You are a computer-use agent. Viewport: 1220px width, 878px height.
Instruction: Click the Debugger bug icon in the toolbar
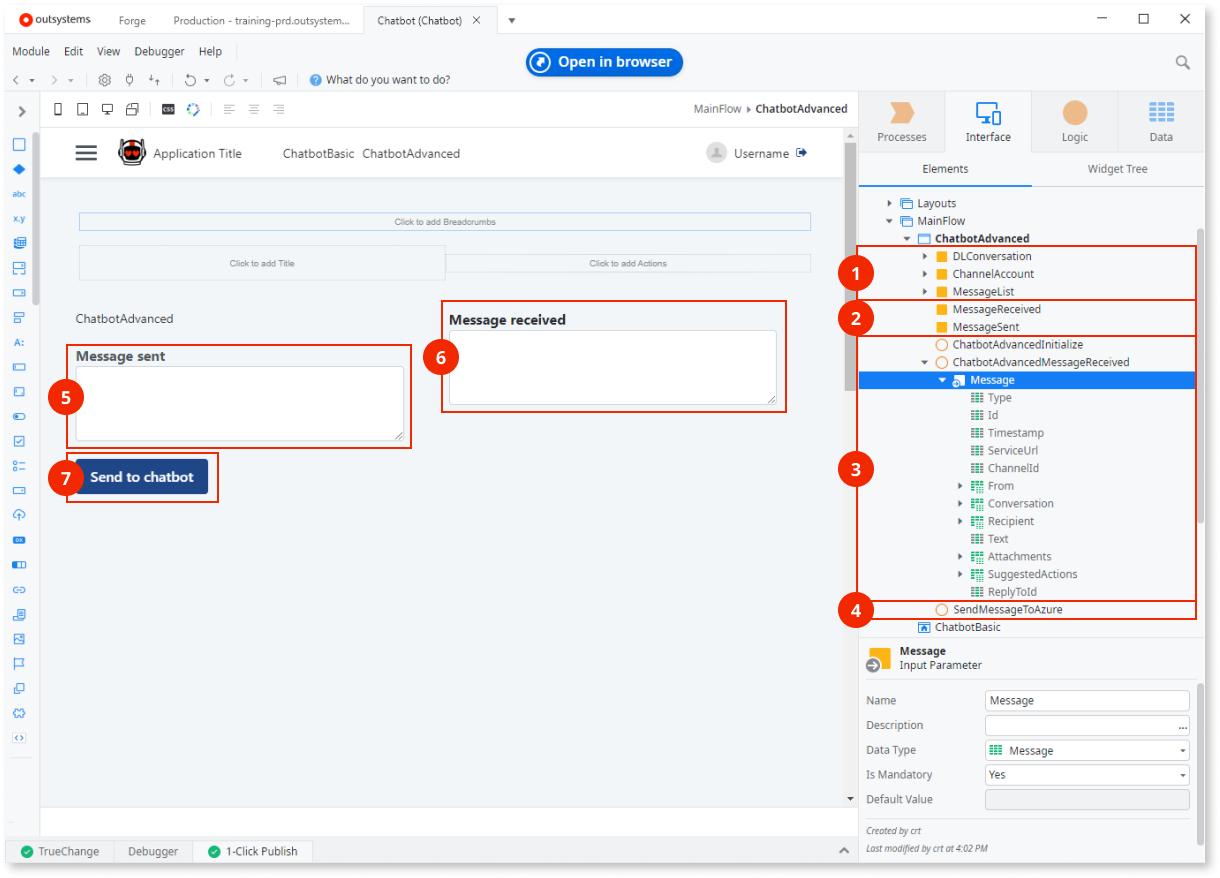click(x=130, y=80)
